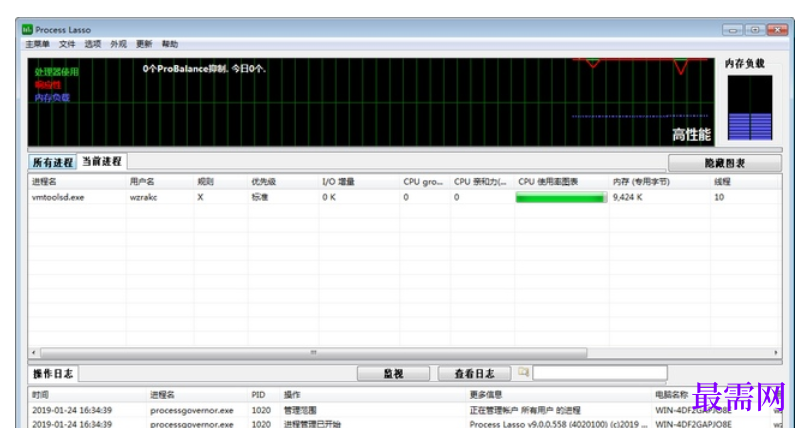This screenshot has height=428, width=804.
Task: Select the vmtoolsd.exe process row
Action: coord(404,197)
